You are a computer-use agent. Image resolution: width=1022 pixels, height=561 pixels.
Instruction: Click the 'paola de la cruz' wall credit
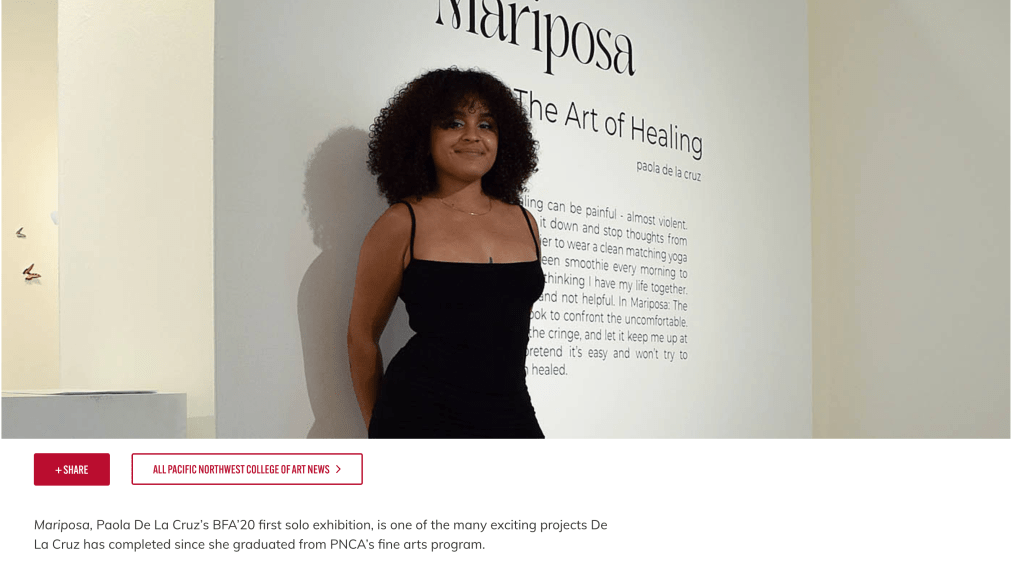coord(669,171)
